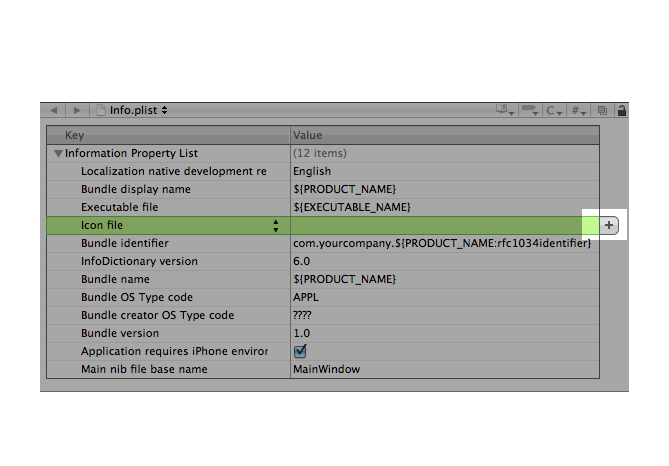
Task: Click the back navigation arrow
Action: [x=54, y=110]
